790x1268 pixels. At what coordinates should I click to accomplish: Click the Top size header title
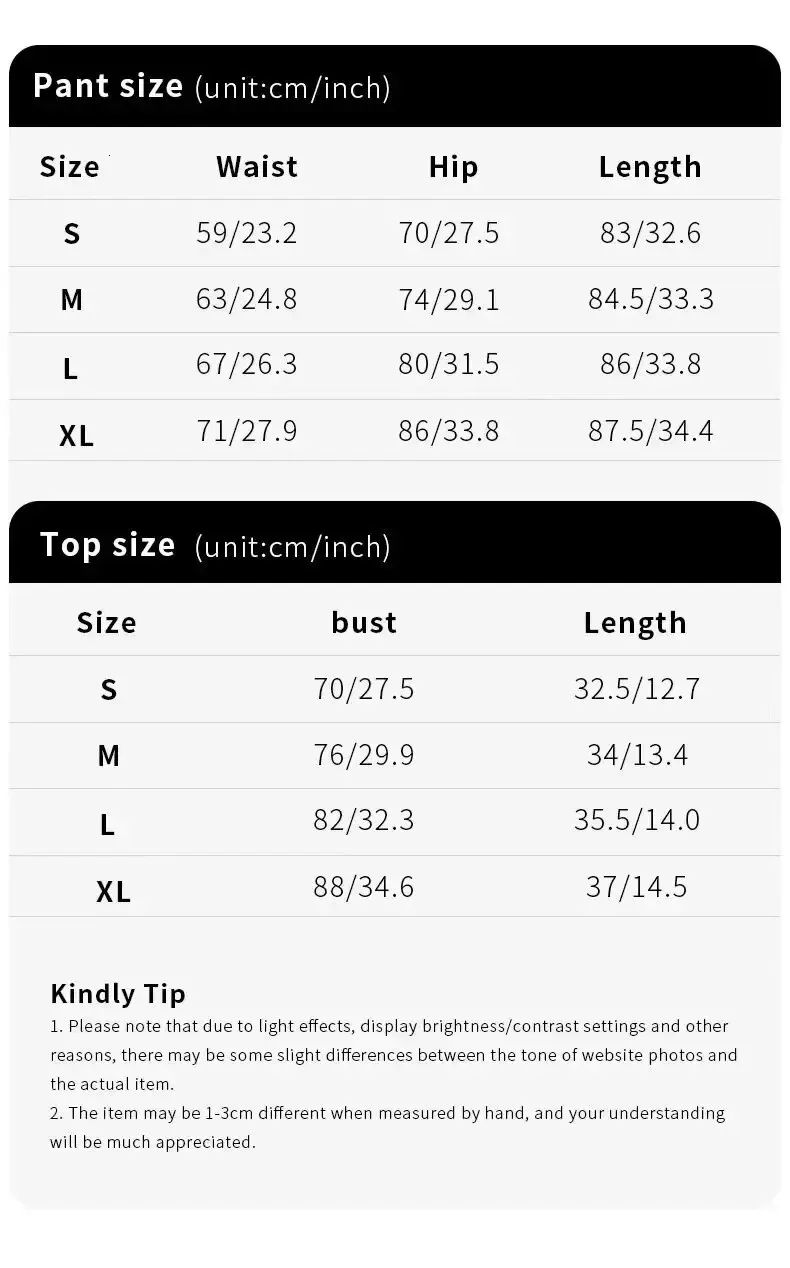107,545
